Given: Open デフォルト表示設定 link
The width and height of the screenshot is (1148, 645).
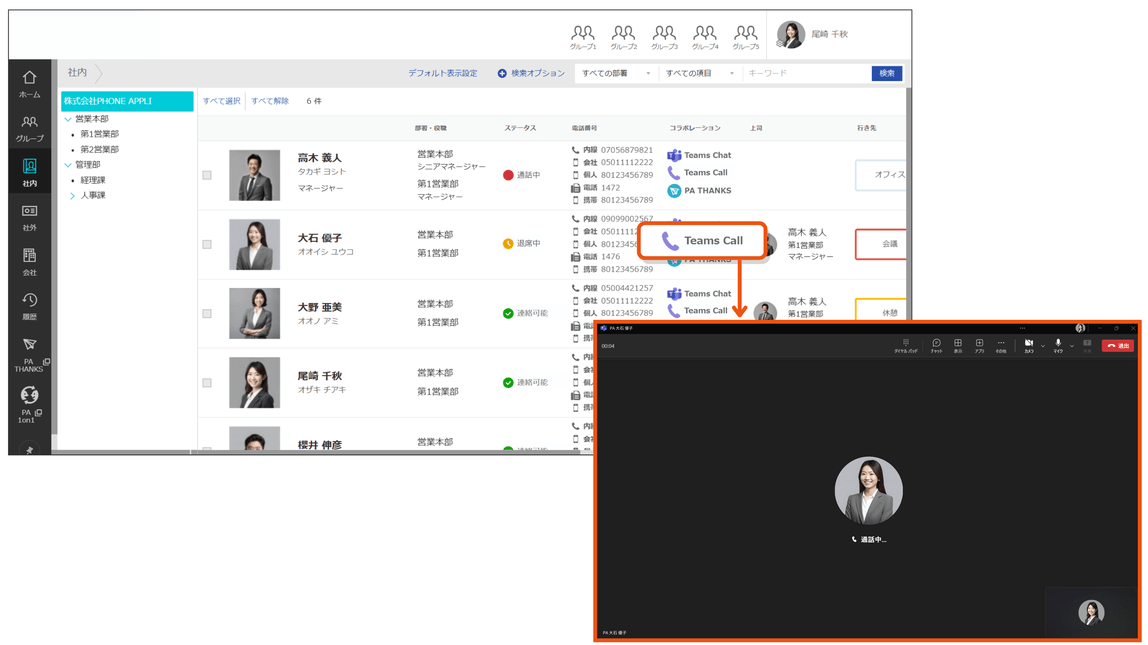Looking at the screenshot, I should click(443, 73).
